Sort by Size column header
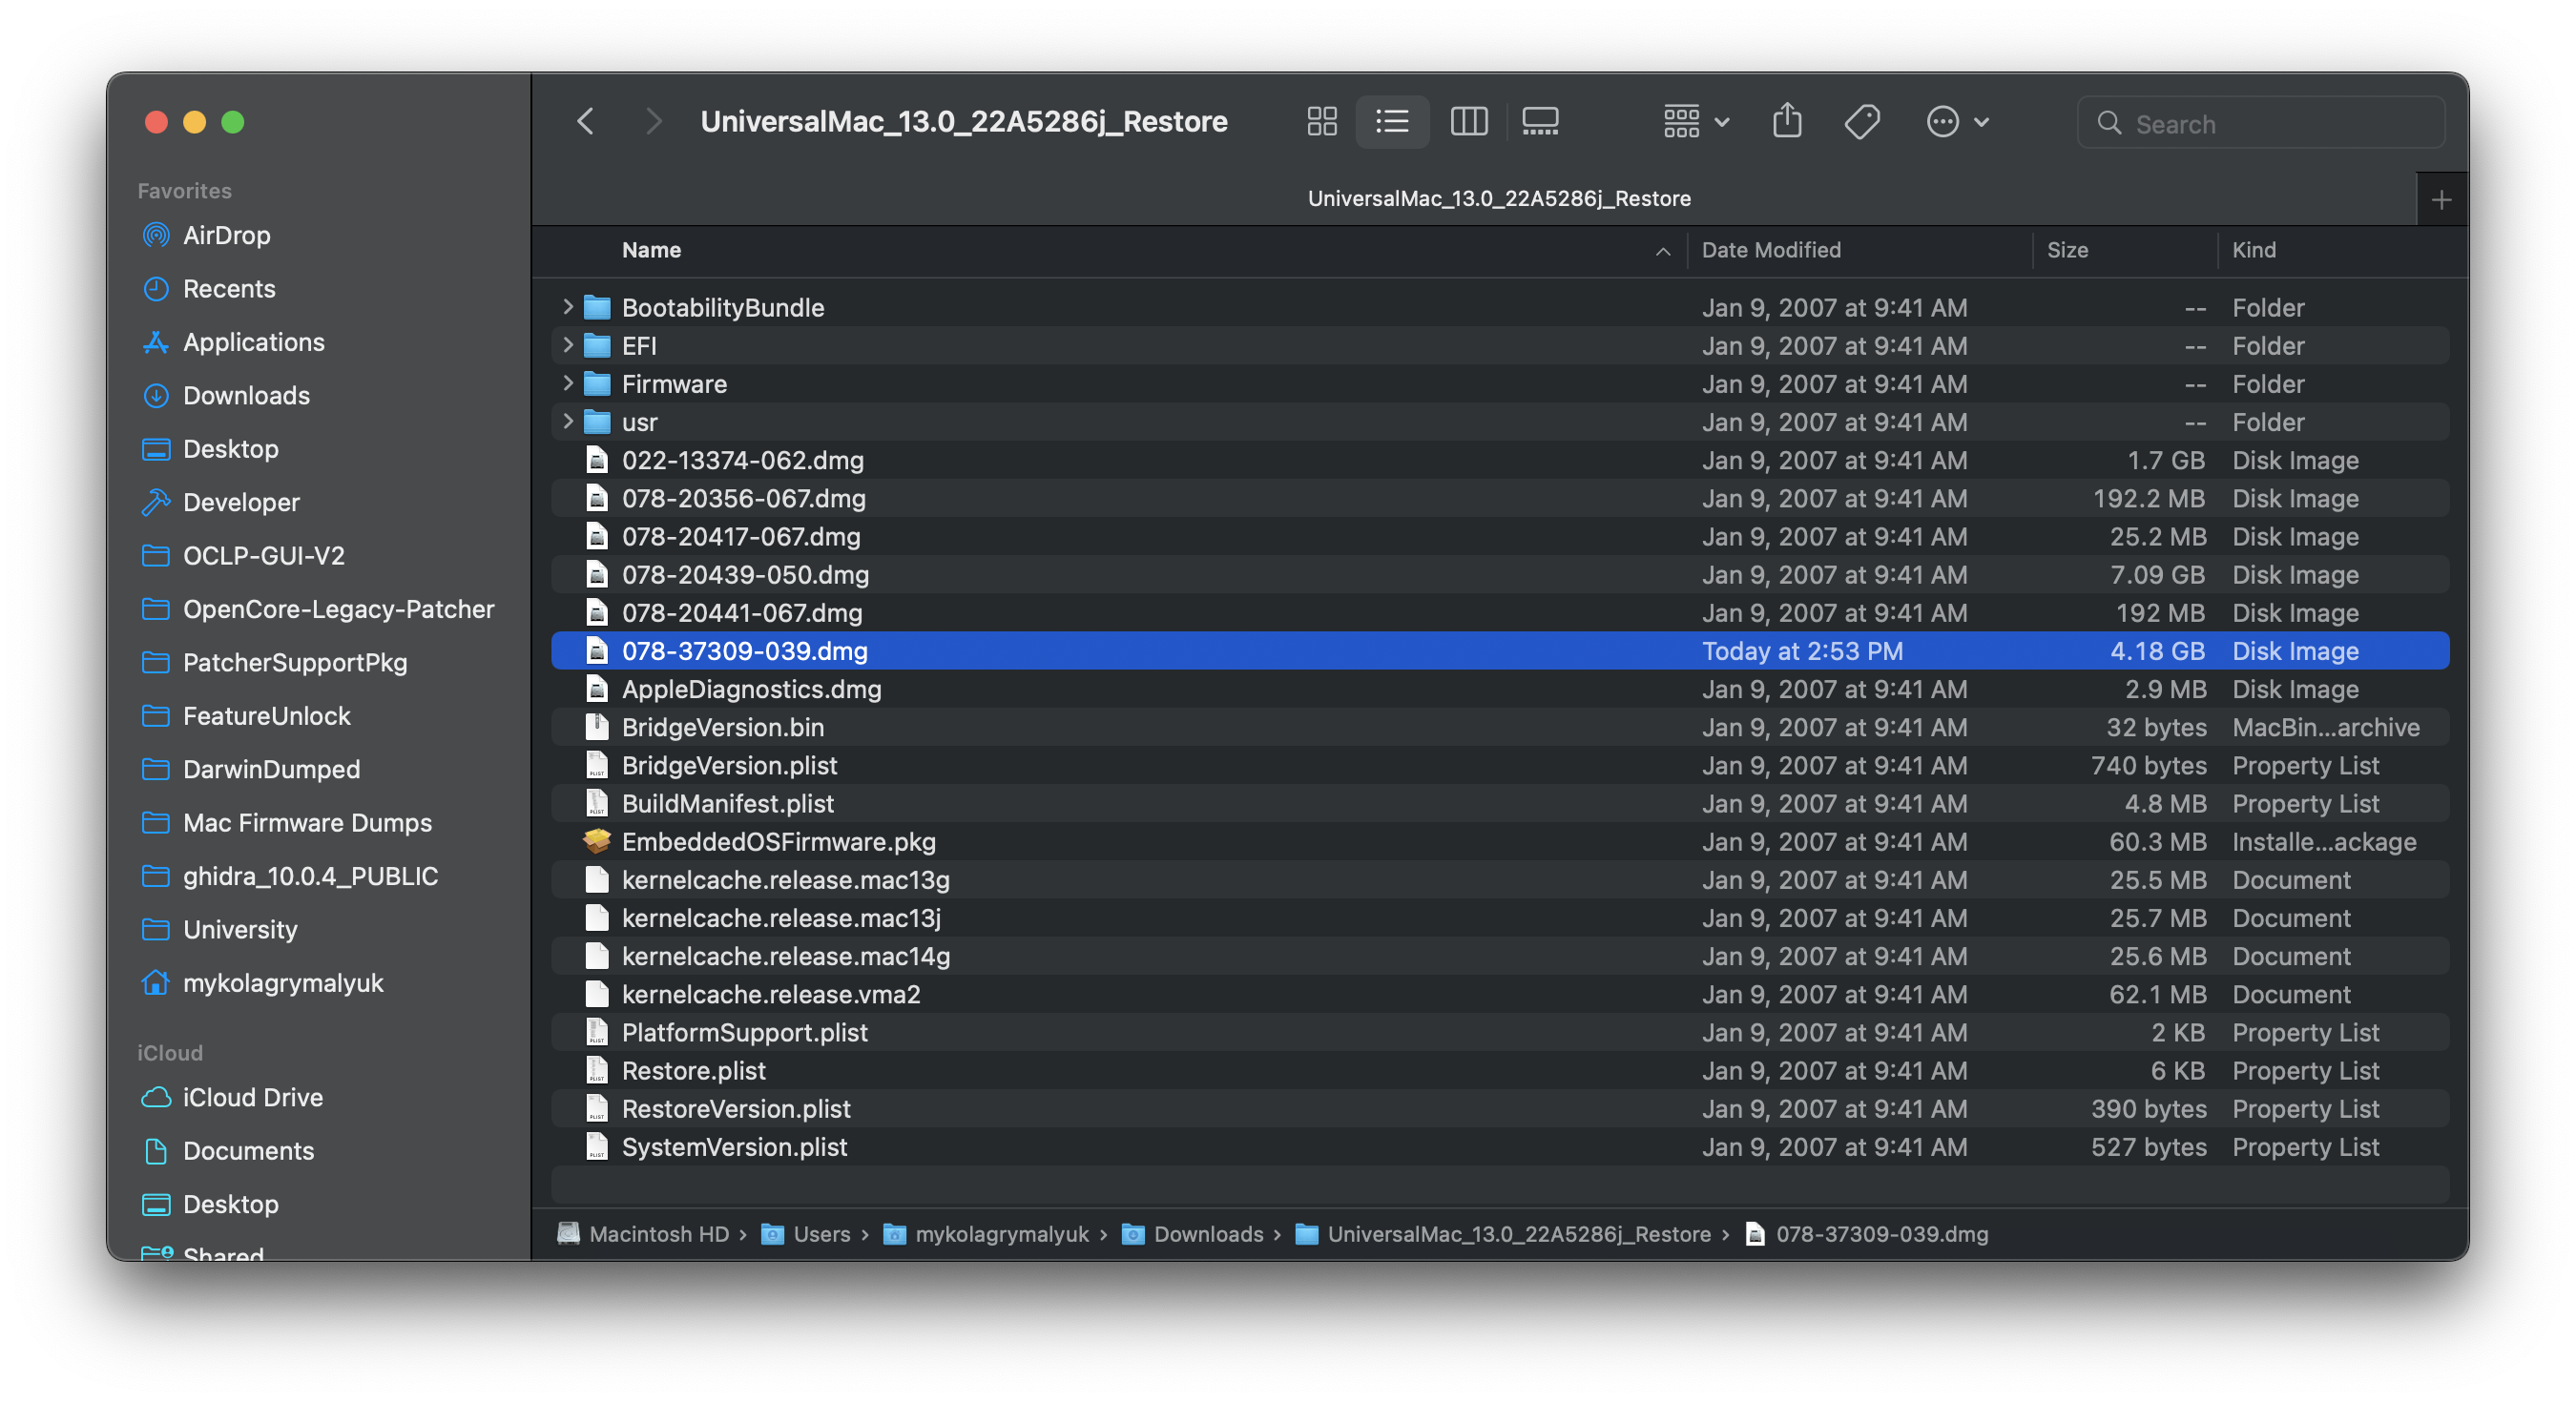Image resolution: width=2576 pixels, height=1402 pixels. click(2066, 250)
